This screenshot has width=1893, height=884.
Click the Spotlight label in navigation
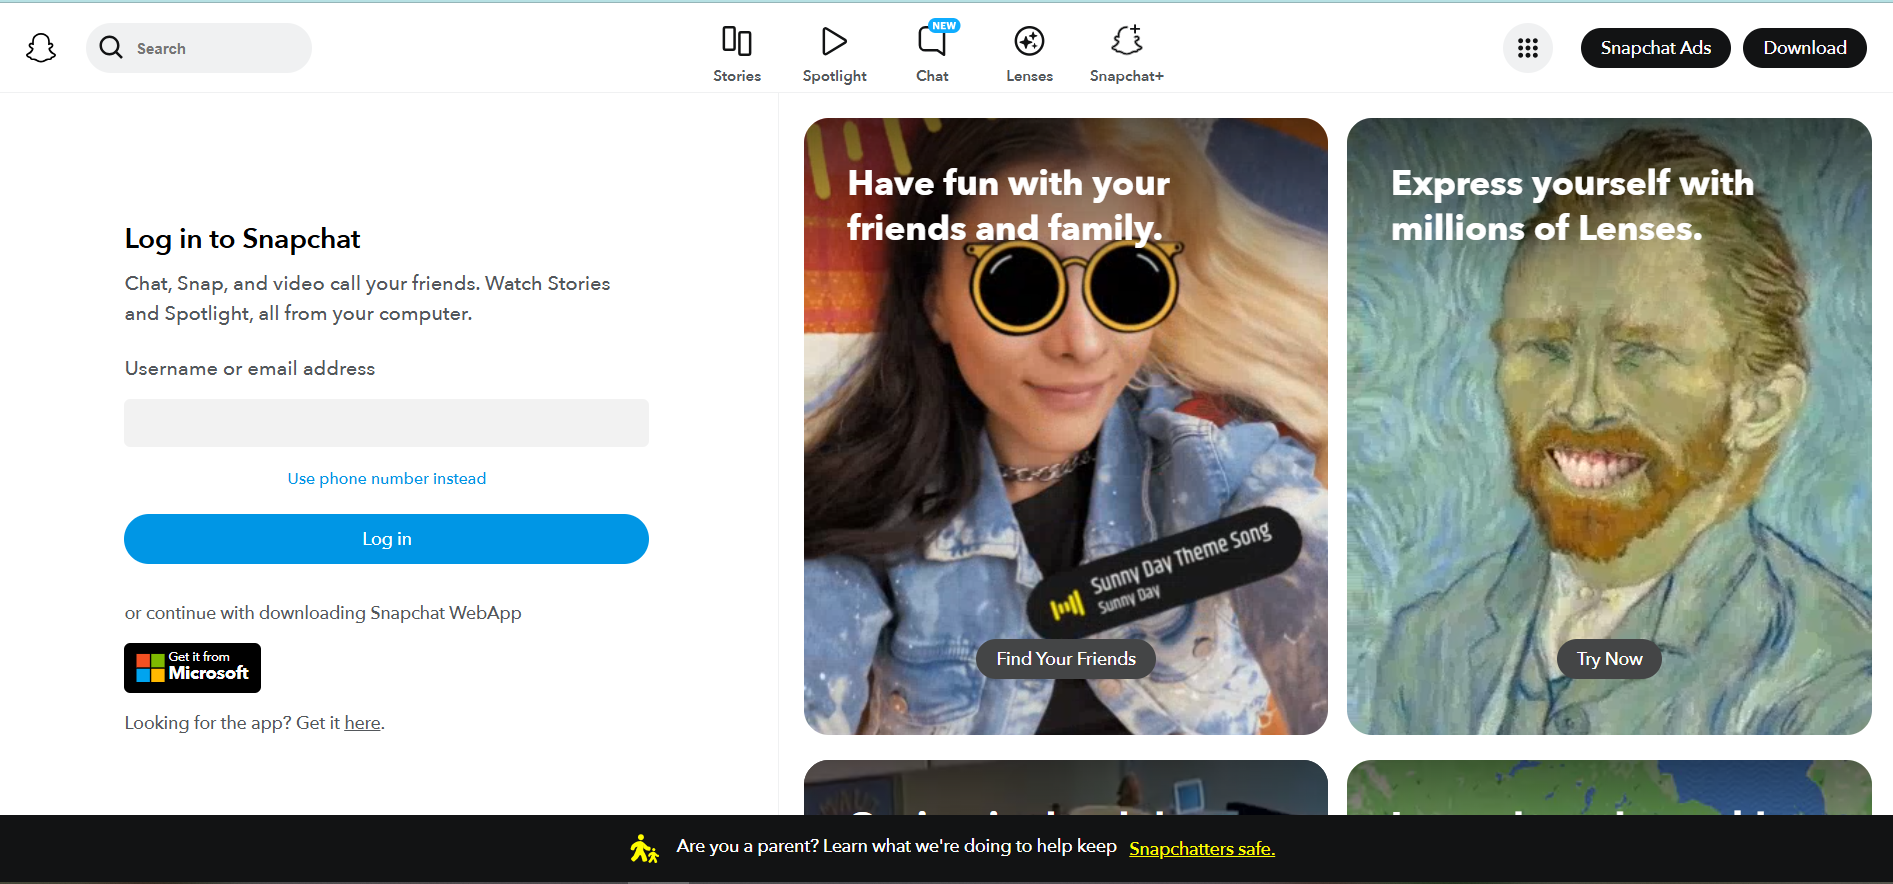(834, 76)
